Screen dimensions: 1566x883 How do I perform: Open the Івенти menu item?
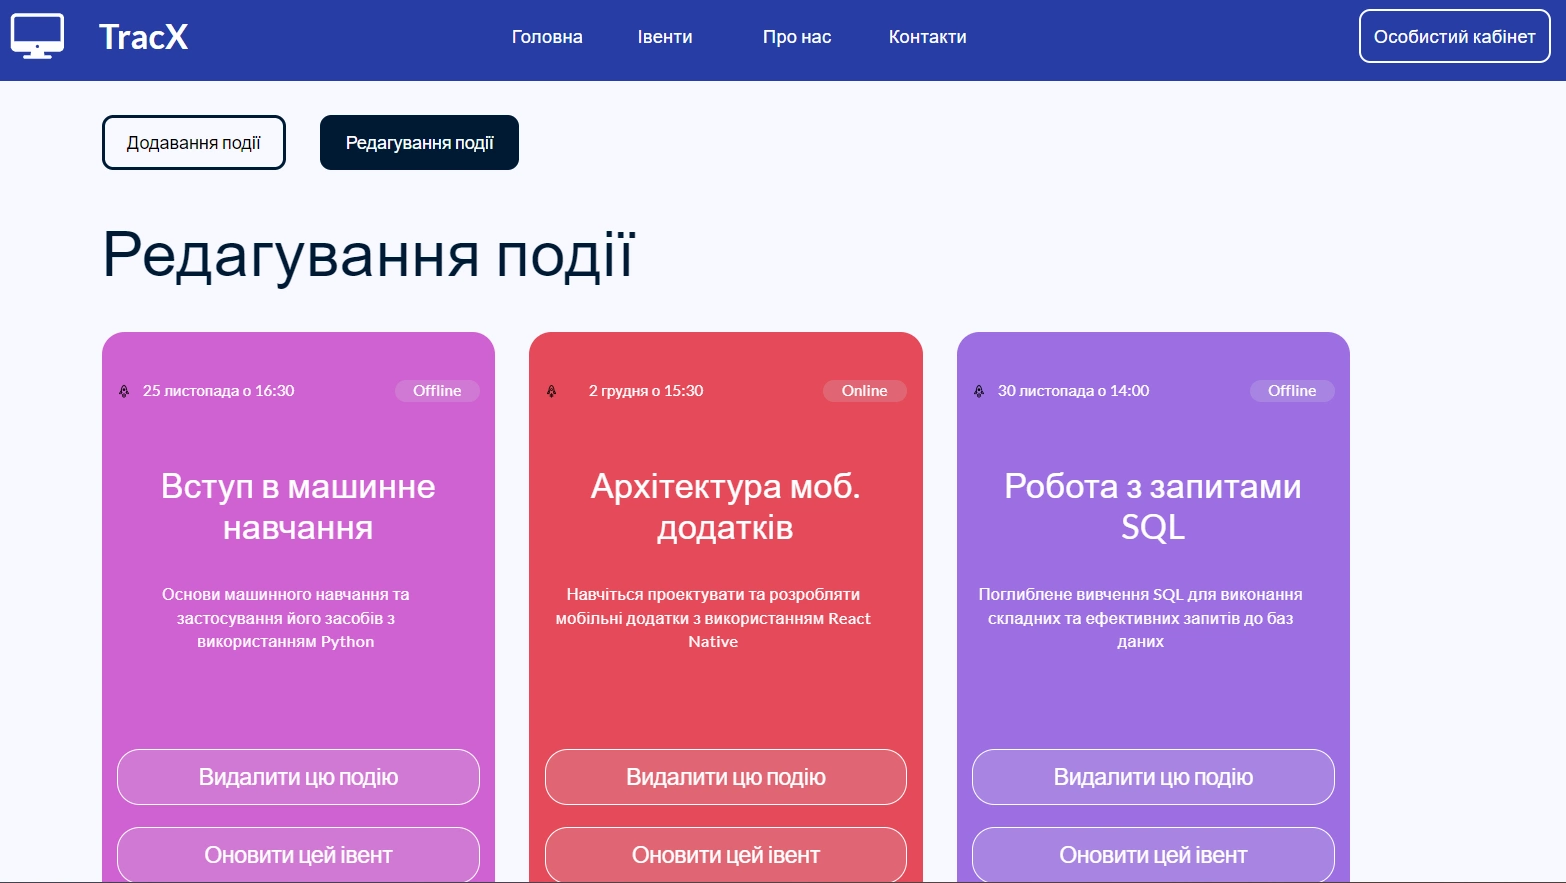664,36
